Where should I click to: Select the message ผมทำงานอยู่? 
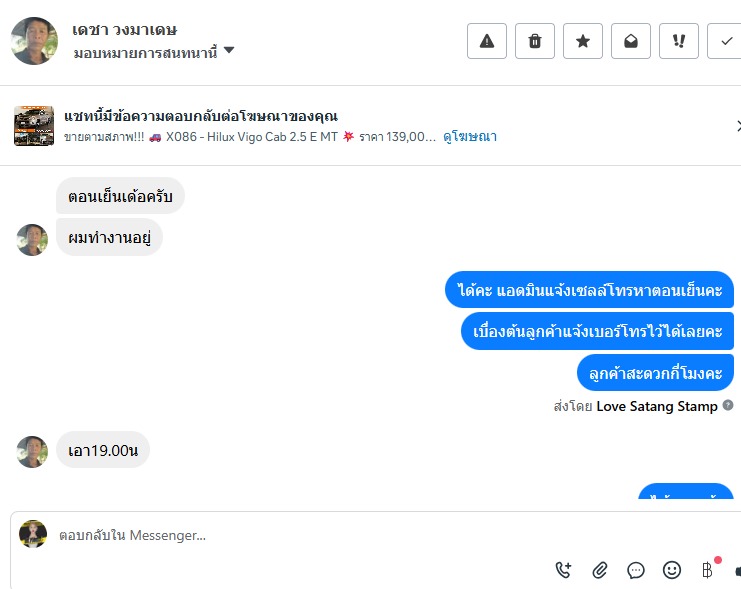109,237
